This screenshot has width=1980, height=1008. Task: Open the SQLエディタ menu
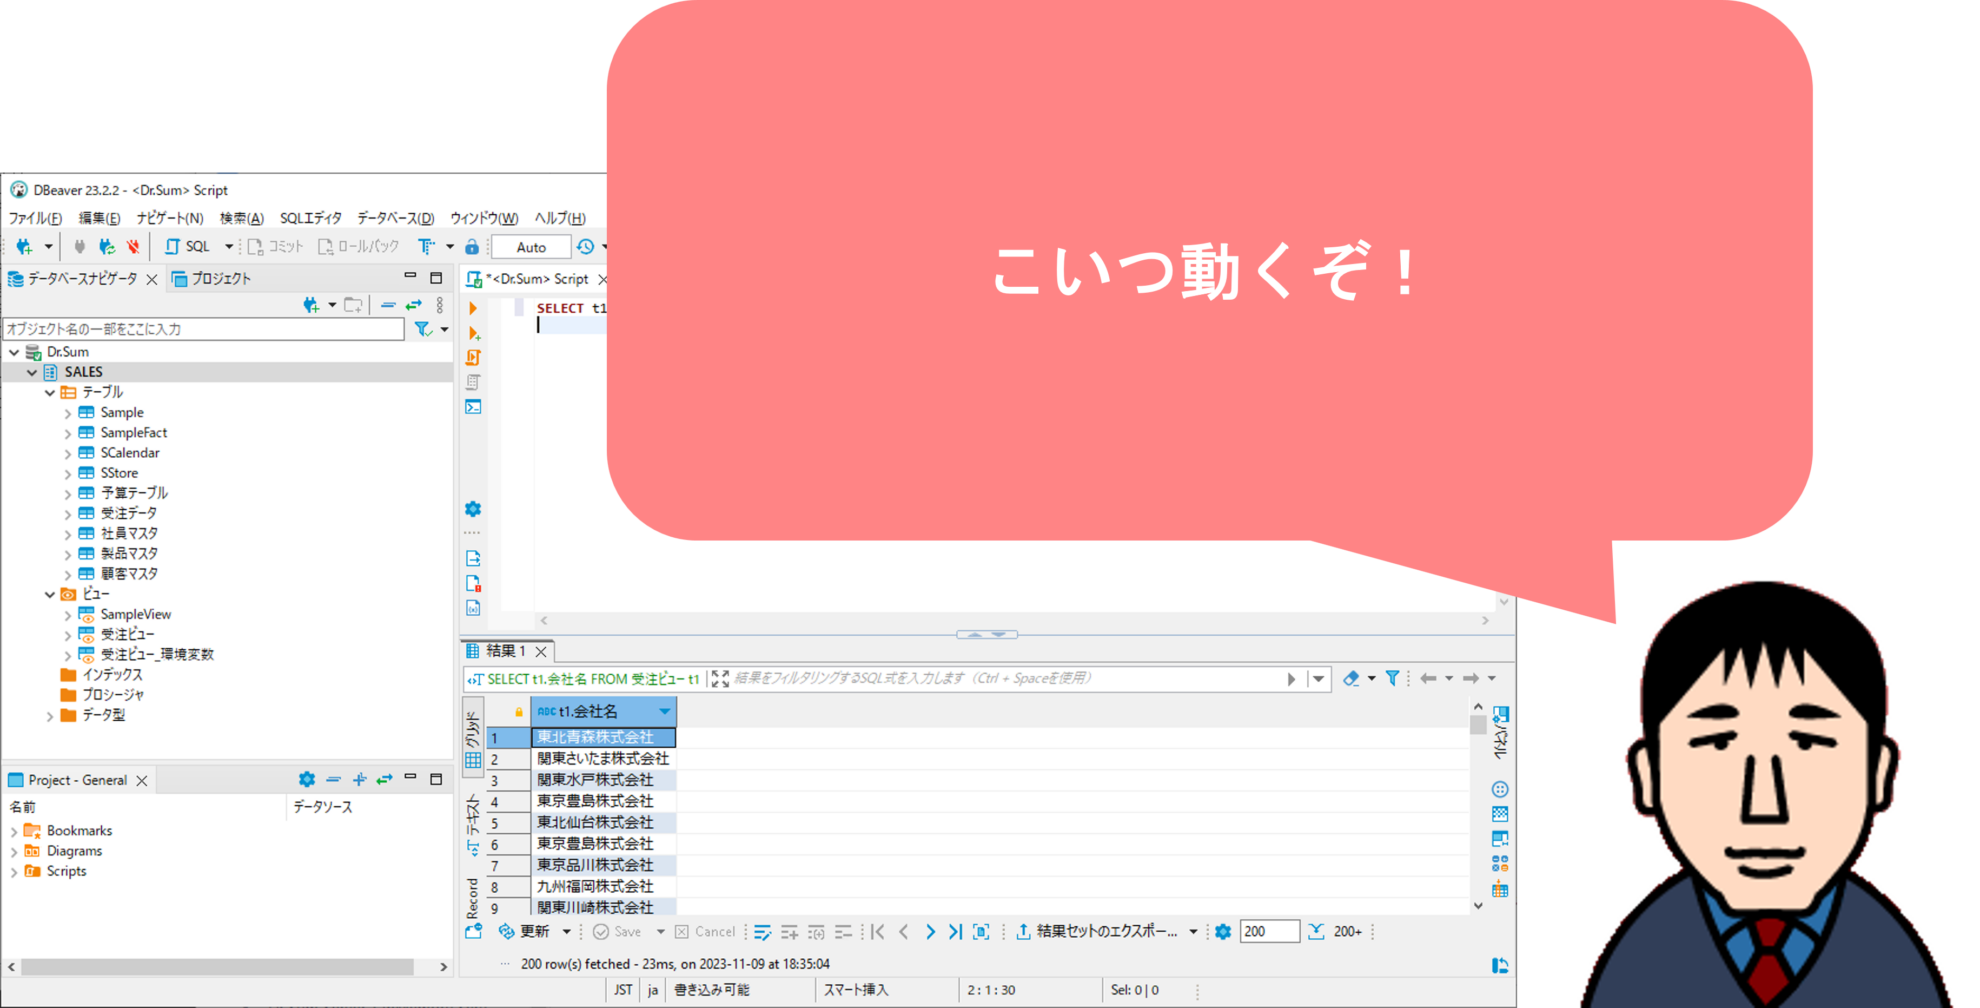click(310, 218)
